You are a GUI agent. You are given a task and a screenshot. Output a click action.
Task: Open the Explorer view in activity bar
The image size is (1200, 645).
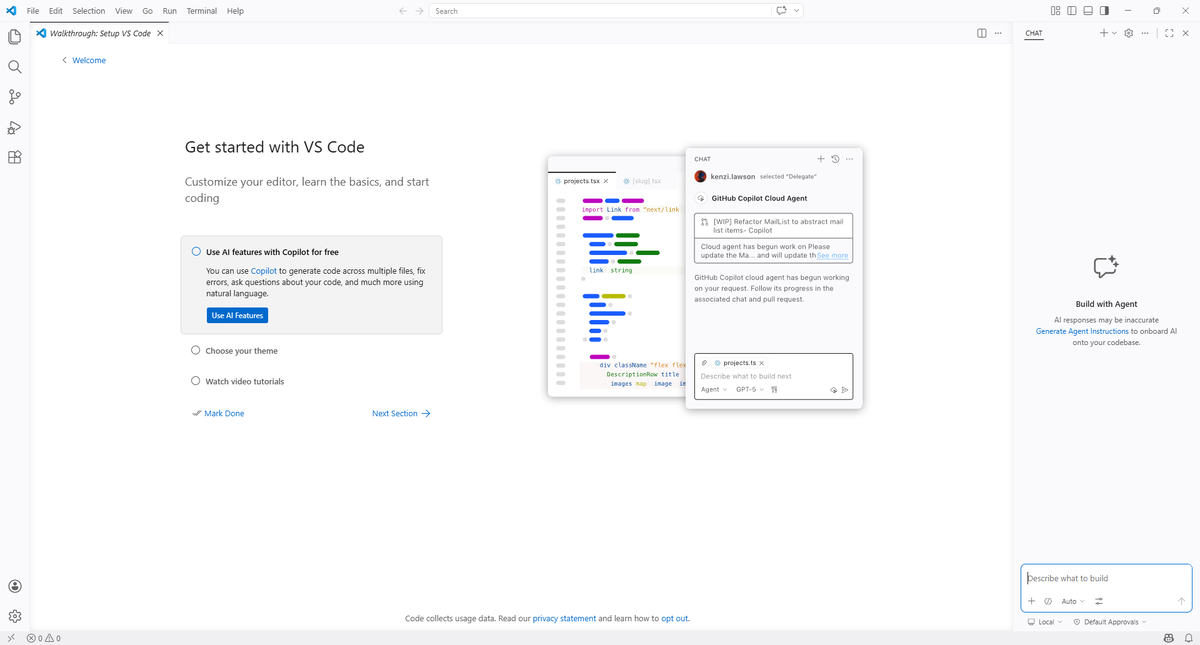tap(15, 37)
